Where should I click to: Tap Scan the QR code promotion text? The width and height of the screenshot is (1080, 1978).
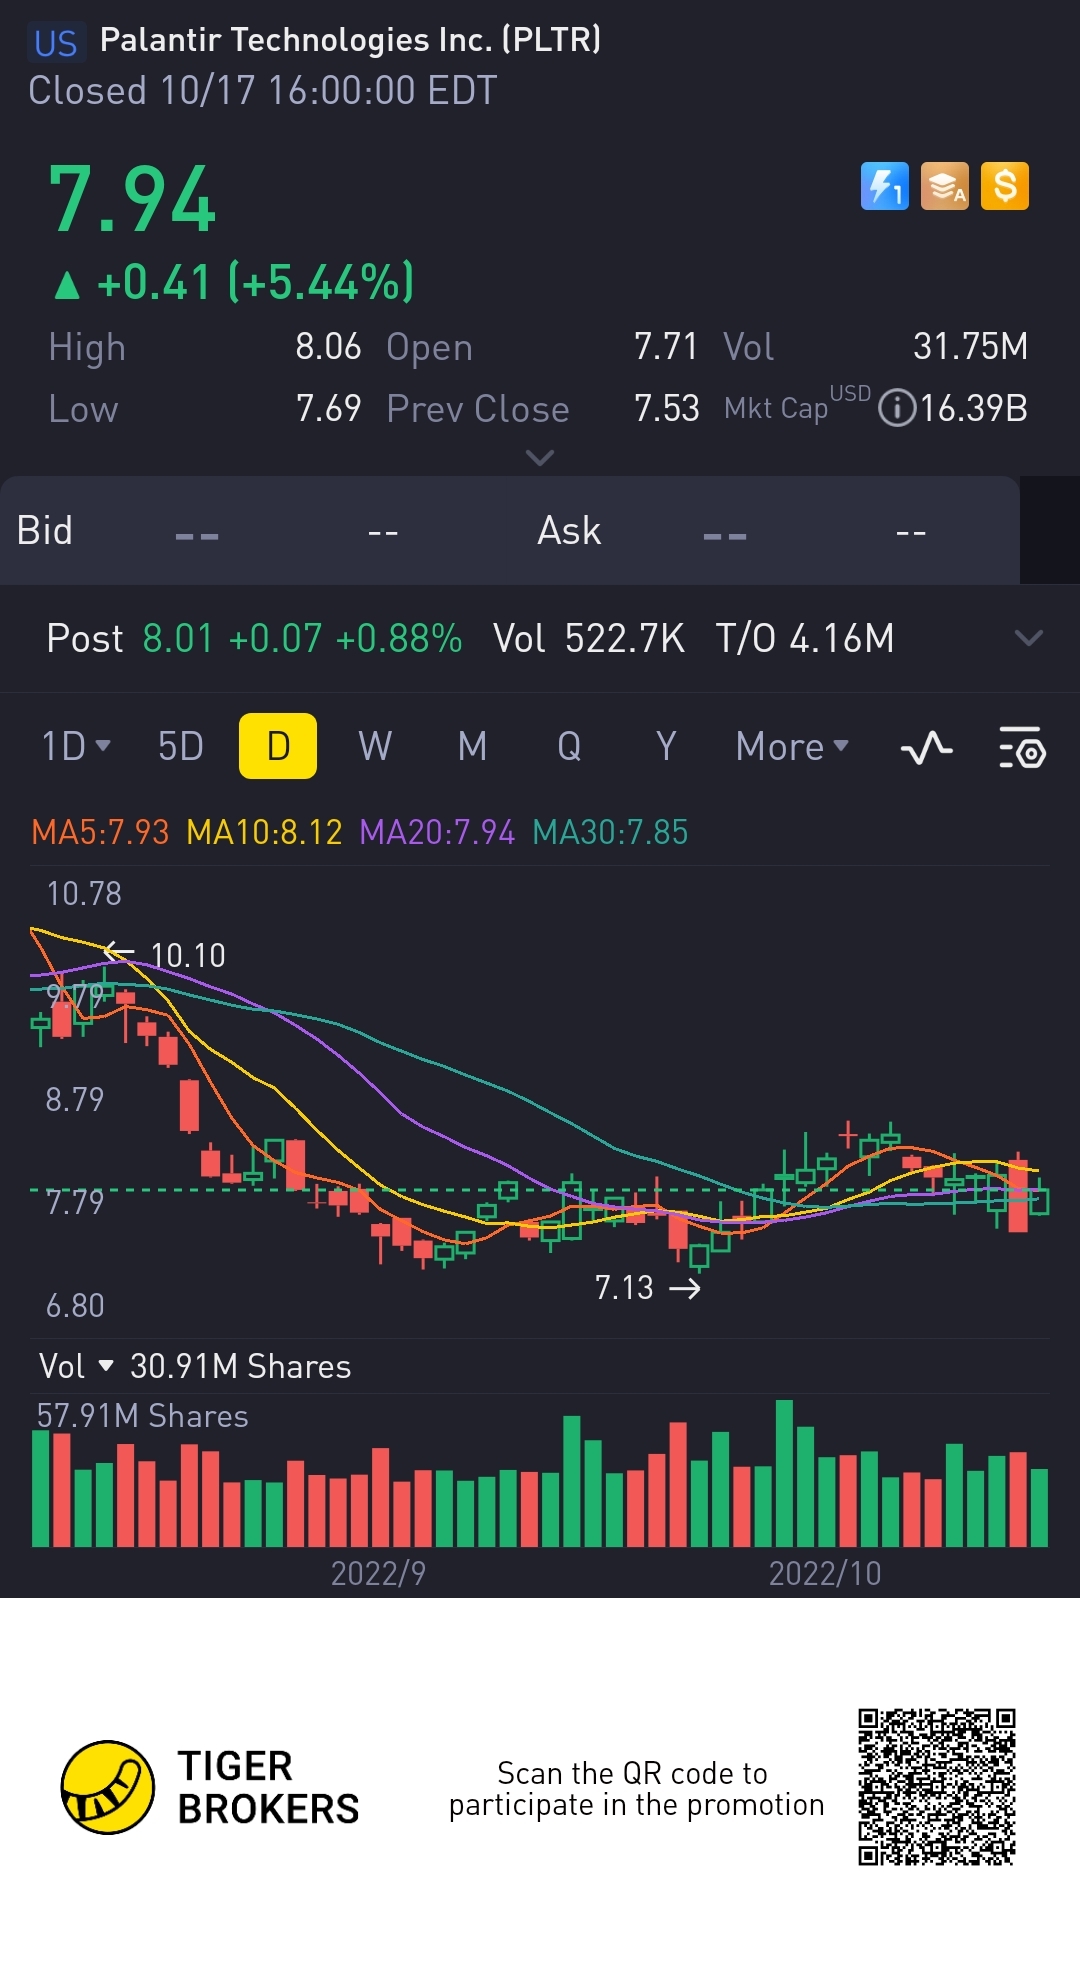click(x=636, y=1789)
